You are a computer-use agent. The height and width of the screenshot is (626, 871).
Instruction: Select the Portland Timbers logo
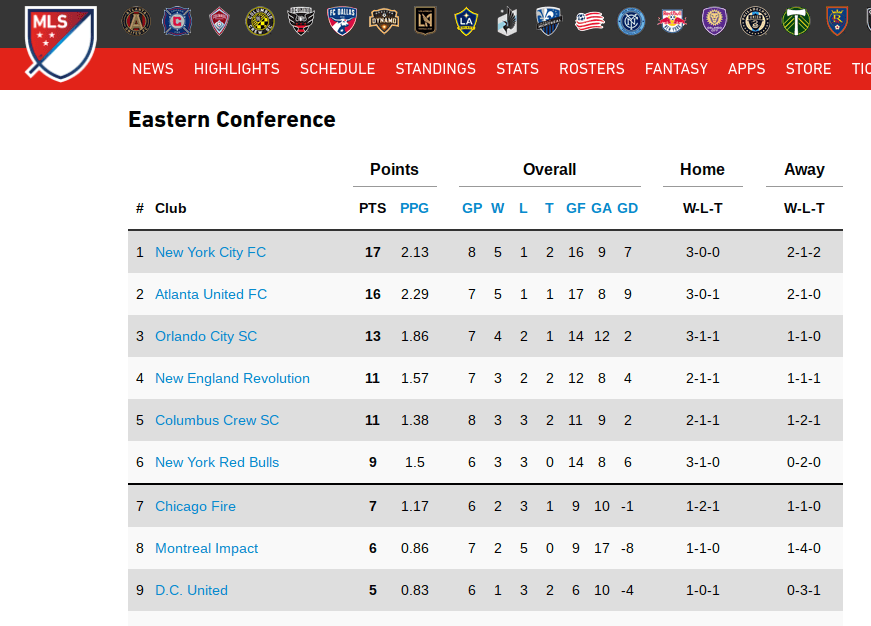pos(796,21)
